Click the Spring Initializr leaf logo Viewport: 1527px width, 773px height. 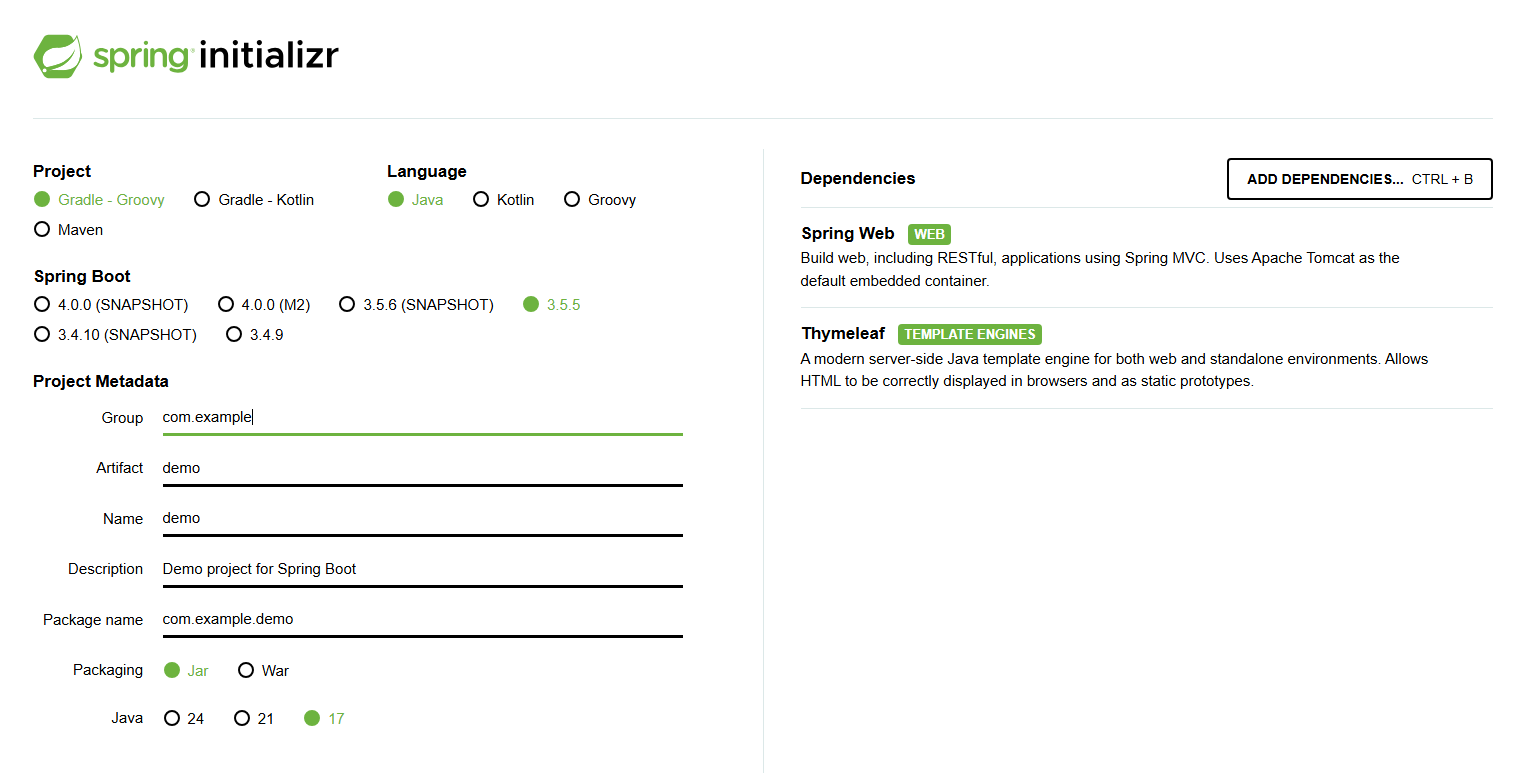tap(58, 56)
